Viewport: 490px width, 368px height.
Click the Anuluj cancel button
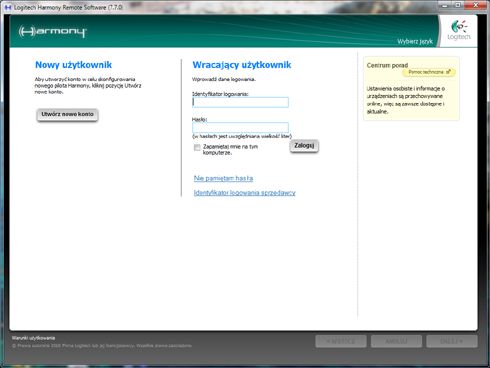(396, 341)
